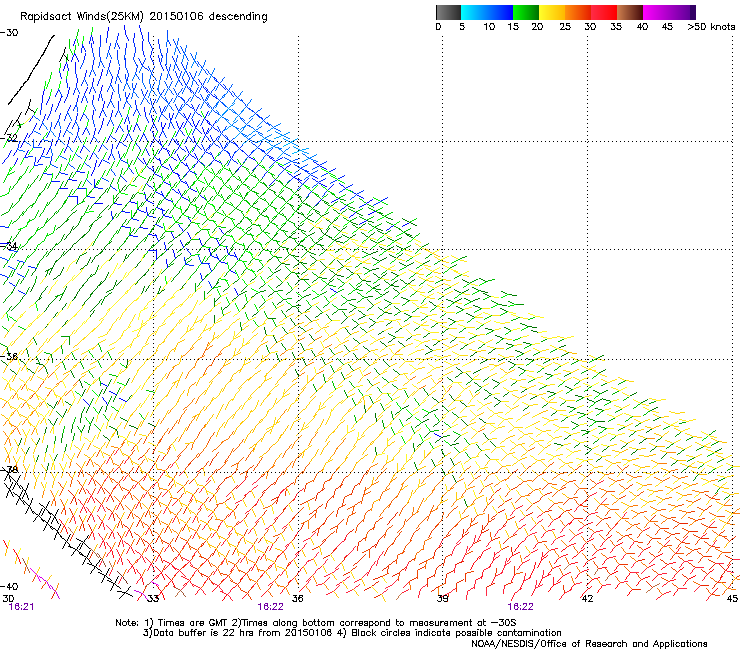
Task: Select the magenta-purple 40-50 knots legend band
Action: coord(669,12)
